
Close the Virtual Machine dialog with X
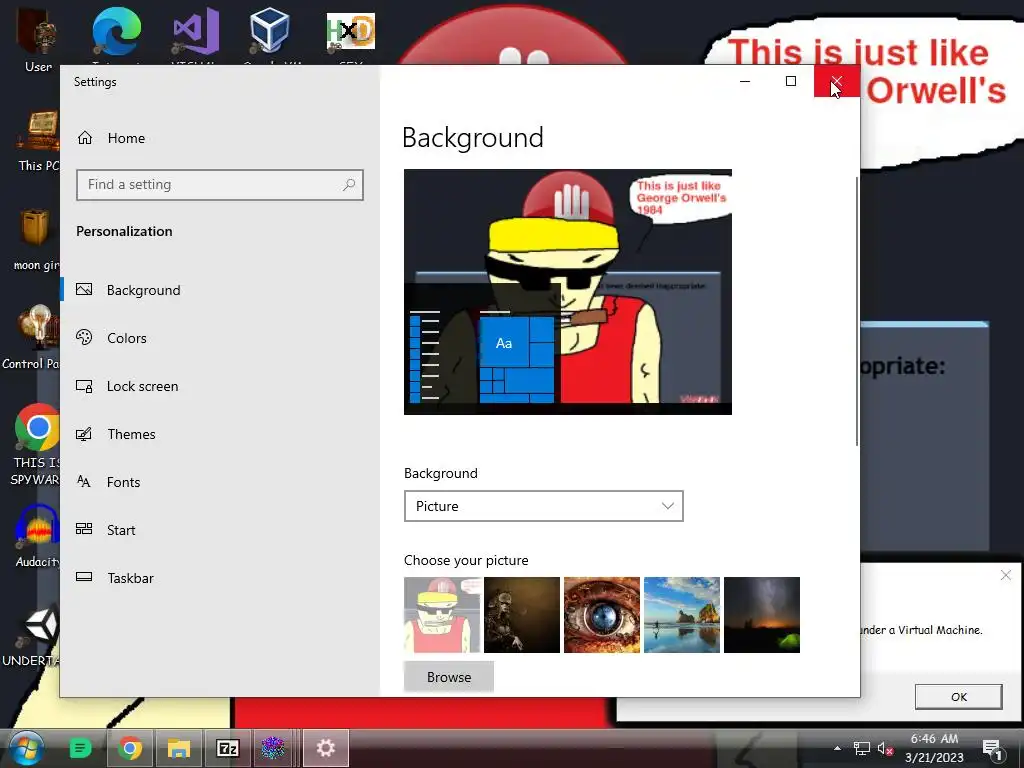[1006, 575]
